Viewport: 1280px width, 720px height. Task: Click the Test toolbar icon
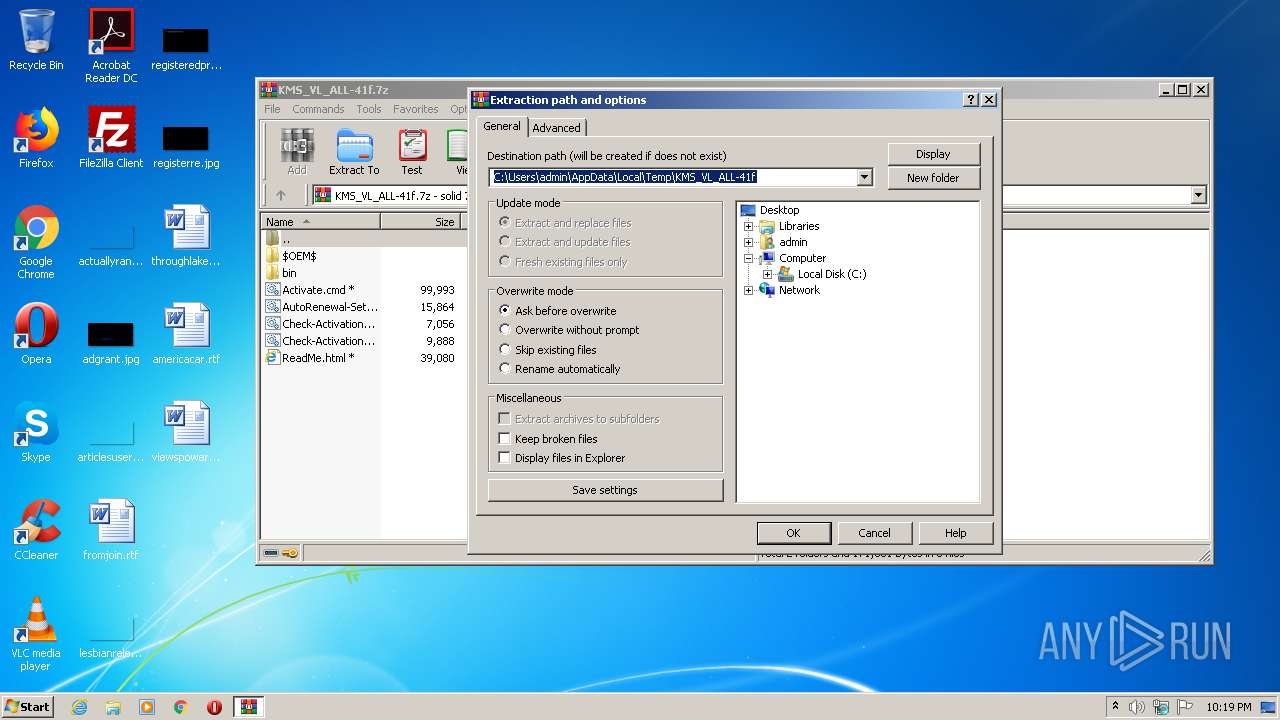[x=412, y=152]
